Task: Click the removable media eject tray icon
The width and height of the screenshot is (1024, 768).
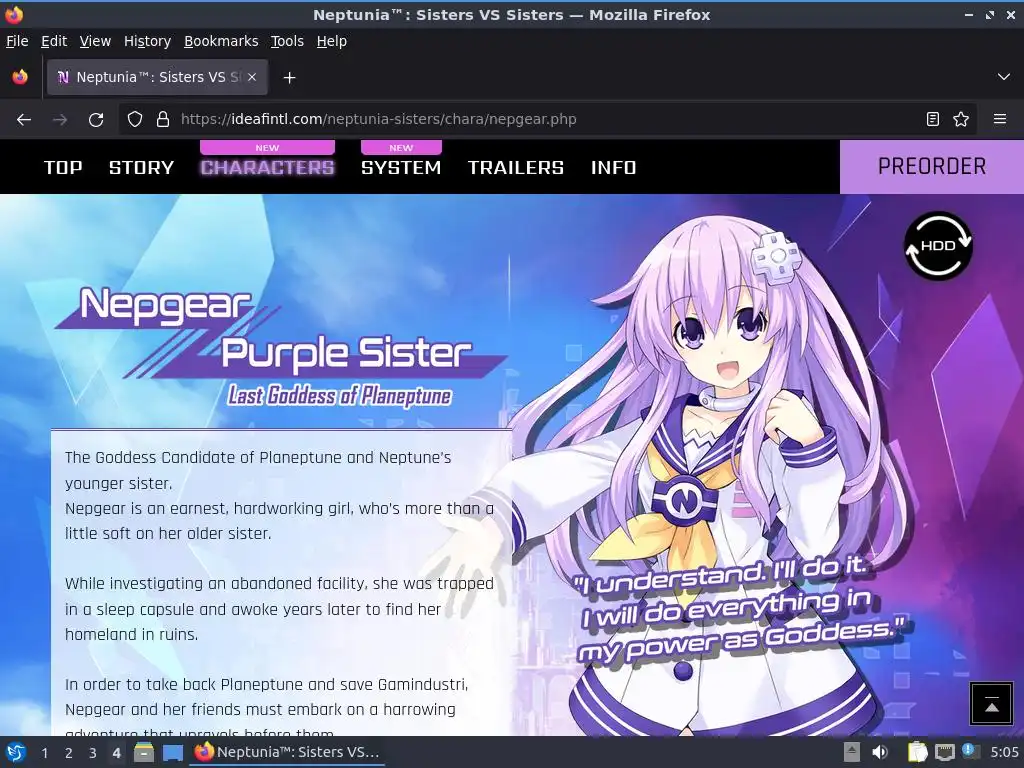Action: click(x=852, y=752)
